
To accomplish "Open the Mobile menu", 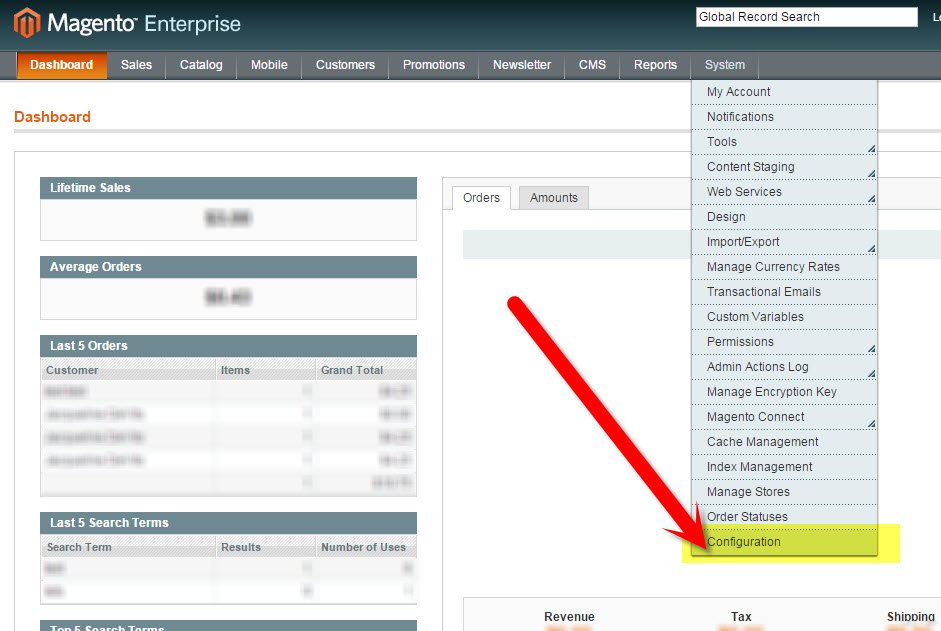I will tap(269, 65).
